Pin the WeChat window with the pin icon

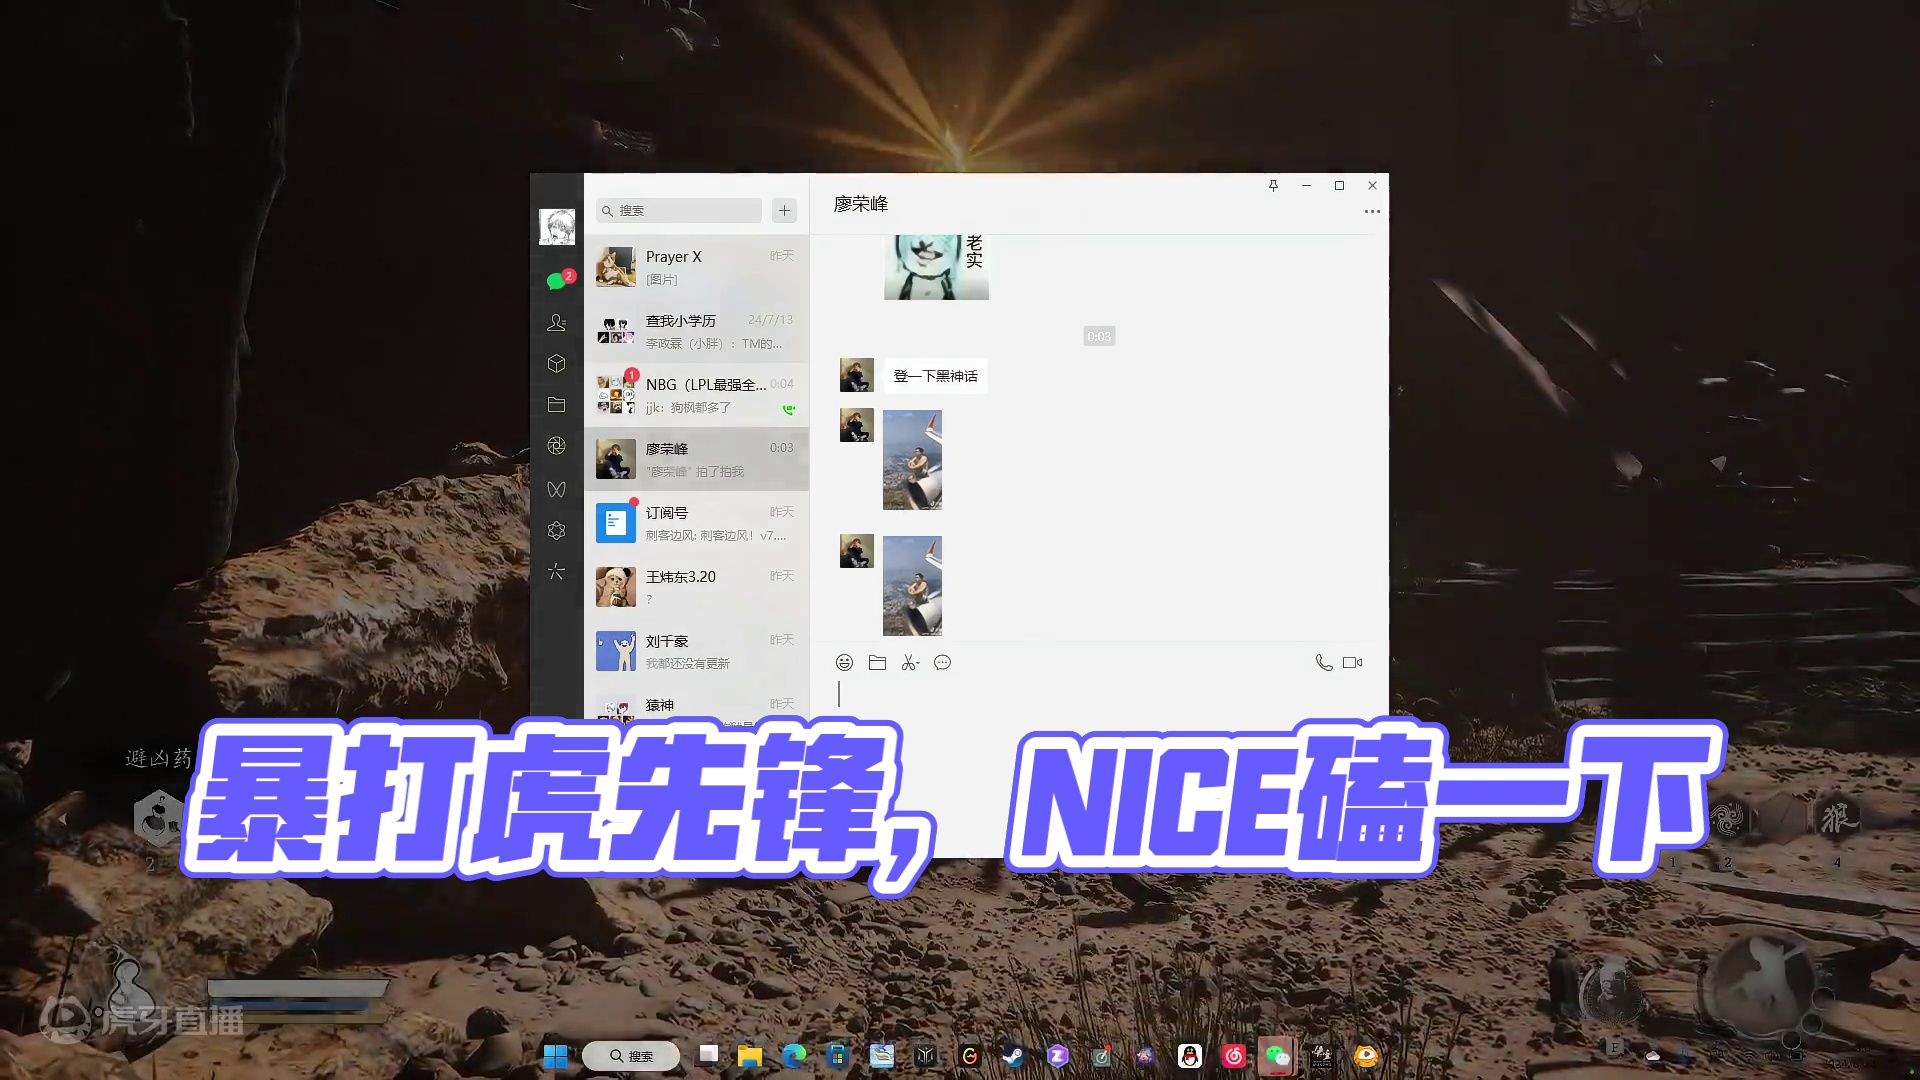[1274, 186]
